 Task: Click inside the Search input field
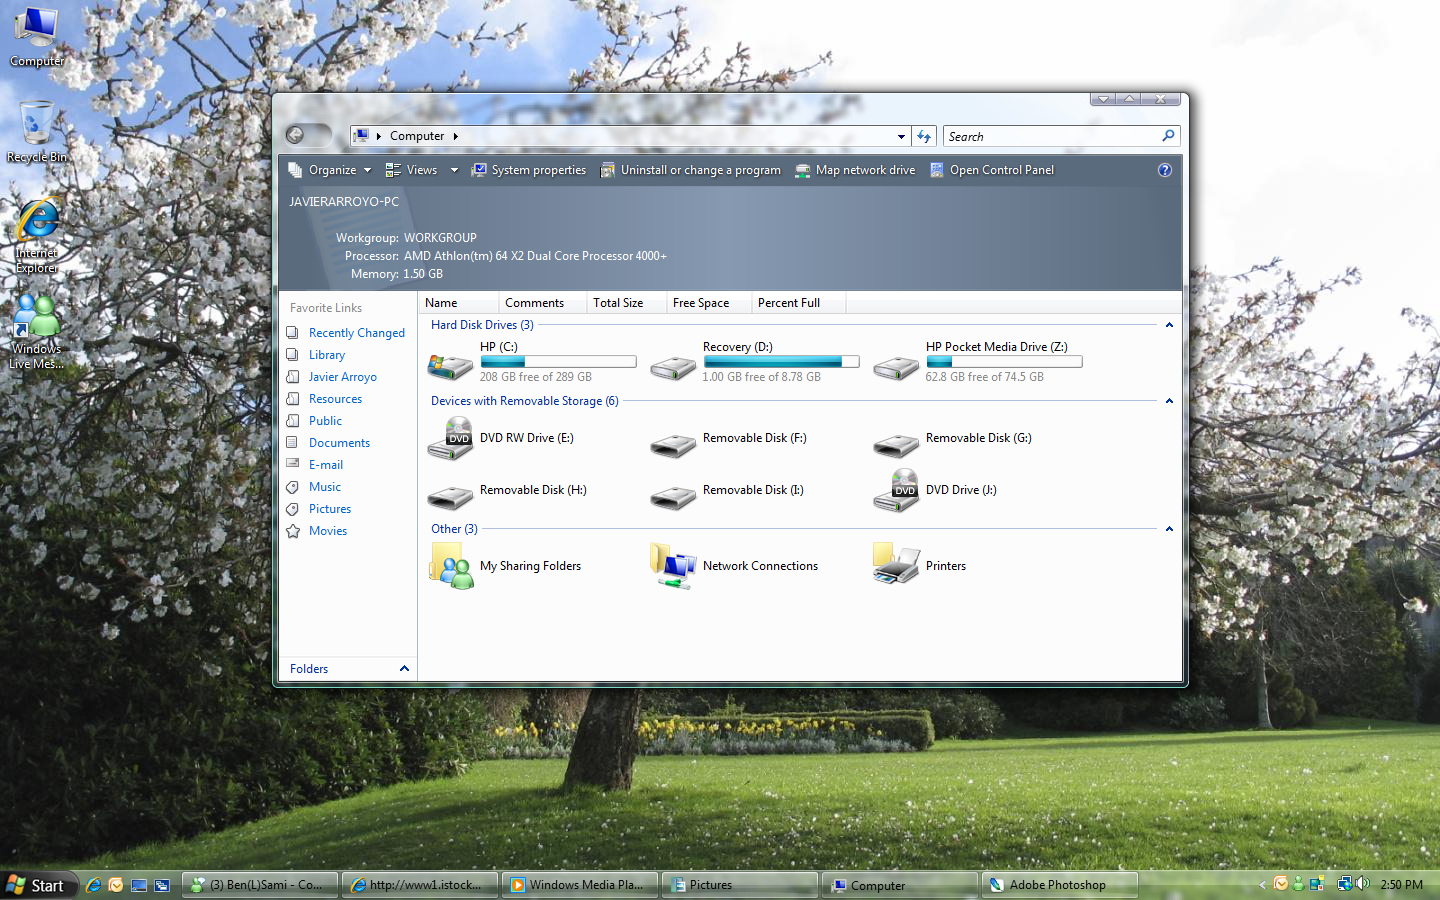[x=1053, y=136]
